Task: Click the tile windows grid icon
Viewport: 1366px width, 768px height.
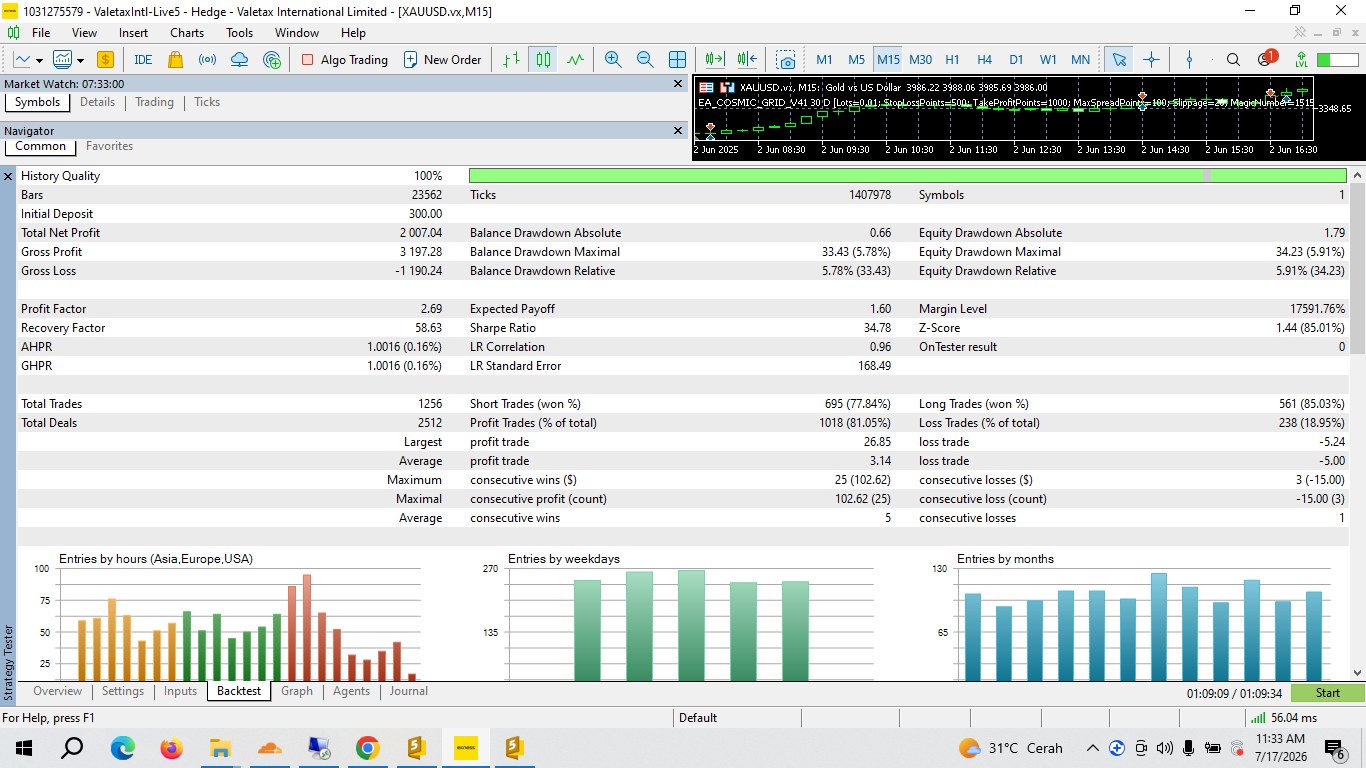Action: 677,59
